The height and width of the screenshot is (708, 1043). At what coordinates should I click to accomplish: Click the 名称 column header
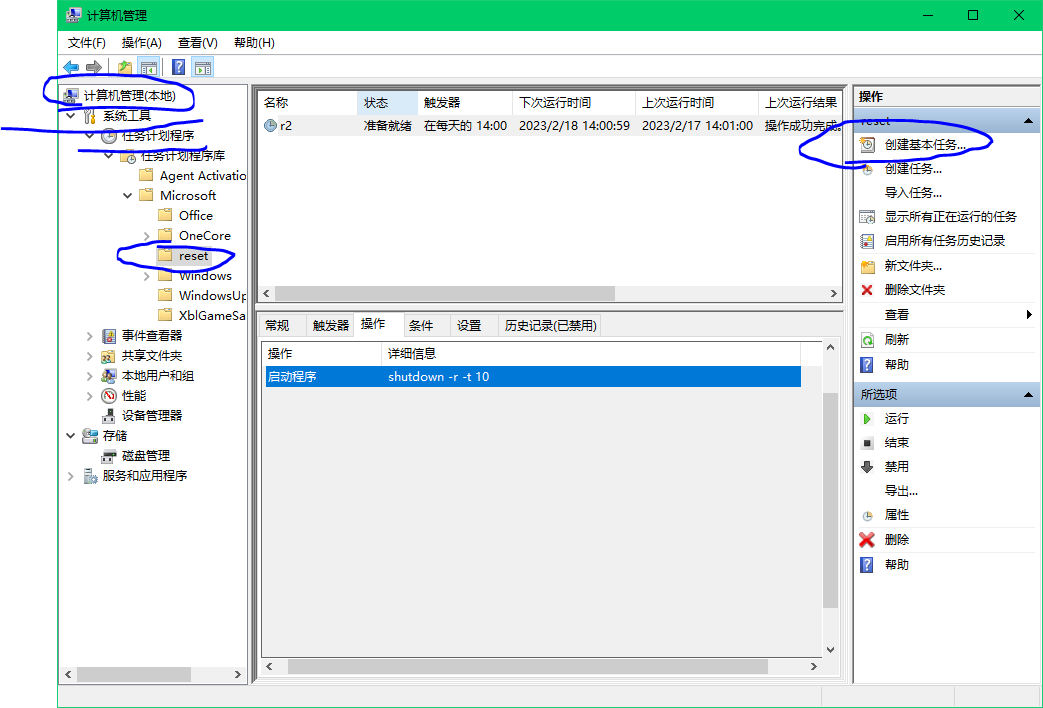(307, 102)
